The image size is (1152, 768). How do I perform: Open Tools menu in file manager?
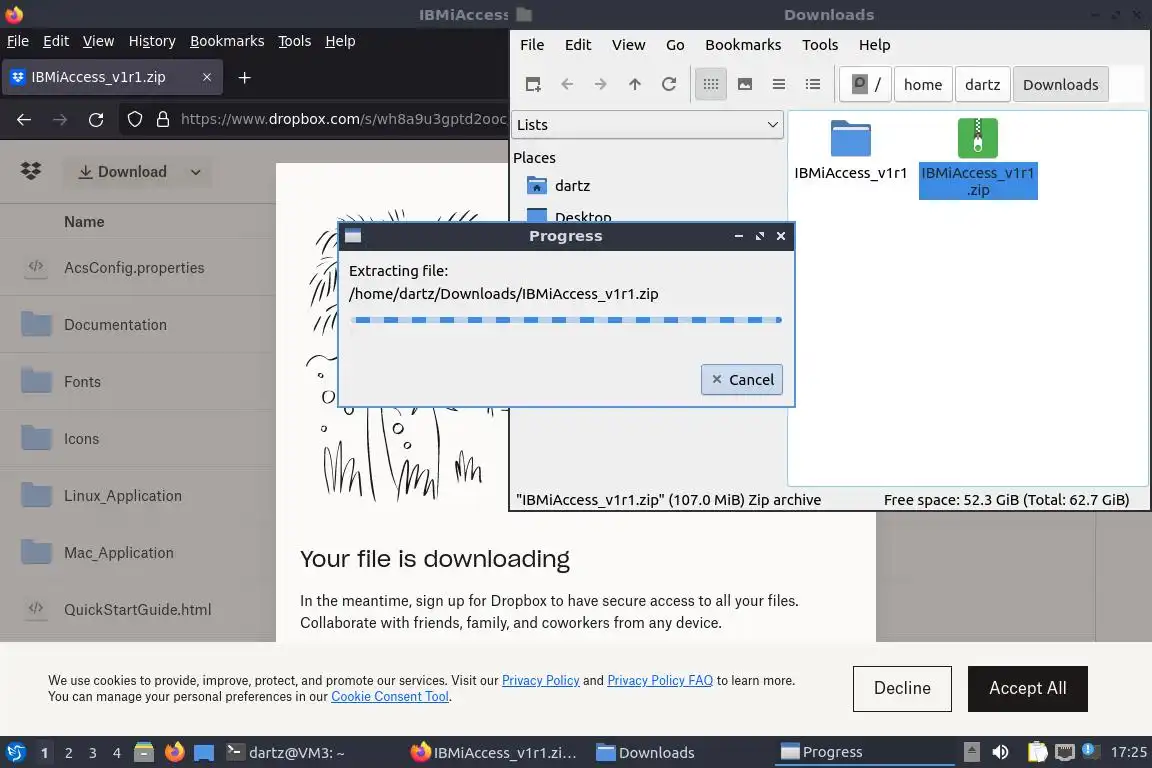coord(820,45)
